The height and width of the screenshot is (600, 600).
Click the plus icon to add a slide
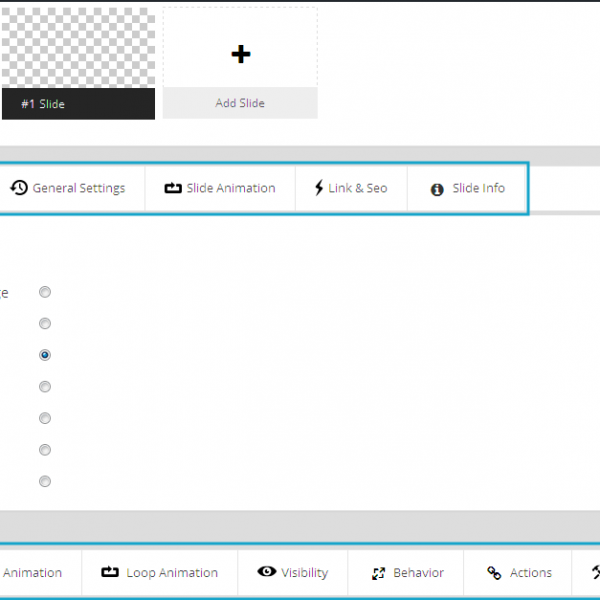click(240, 54)
